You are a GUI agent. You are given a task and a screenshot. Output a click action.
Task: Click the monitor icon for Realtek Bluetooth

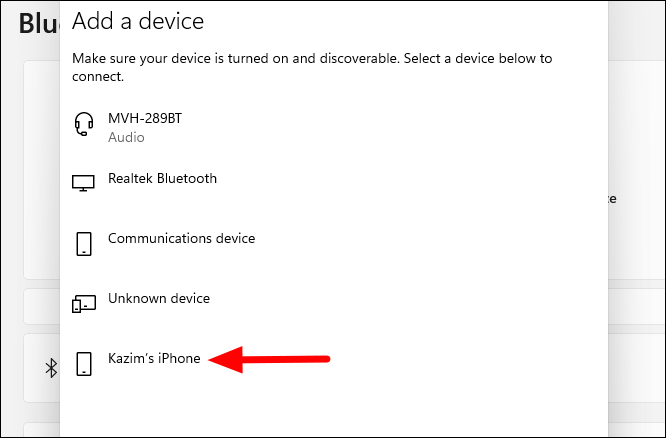click(x=83, y=184)
